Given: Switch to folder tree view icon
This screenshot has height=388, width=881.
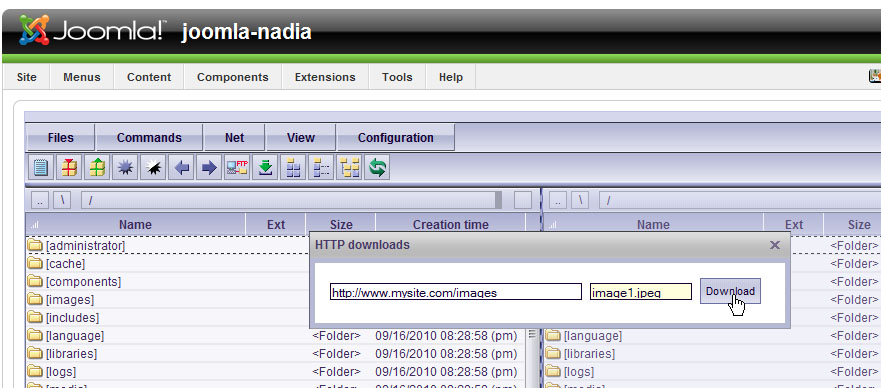Looking at the screenshot, I should (x=349, y=167).
